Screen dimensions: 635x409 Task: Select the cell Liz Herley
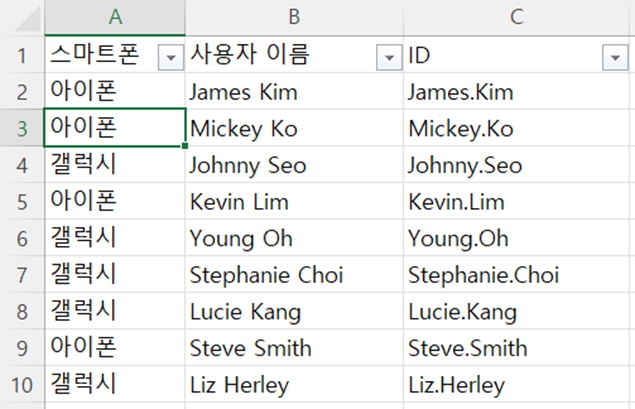coord(294,384)
